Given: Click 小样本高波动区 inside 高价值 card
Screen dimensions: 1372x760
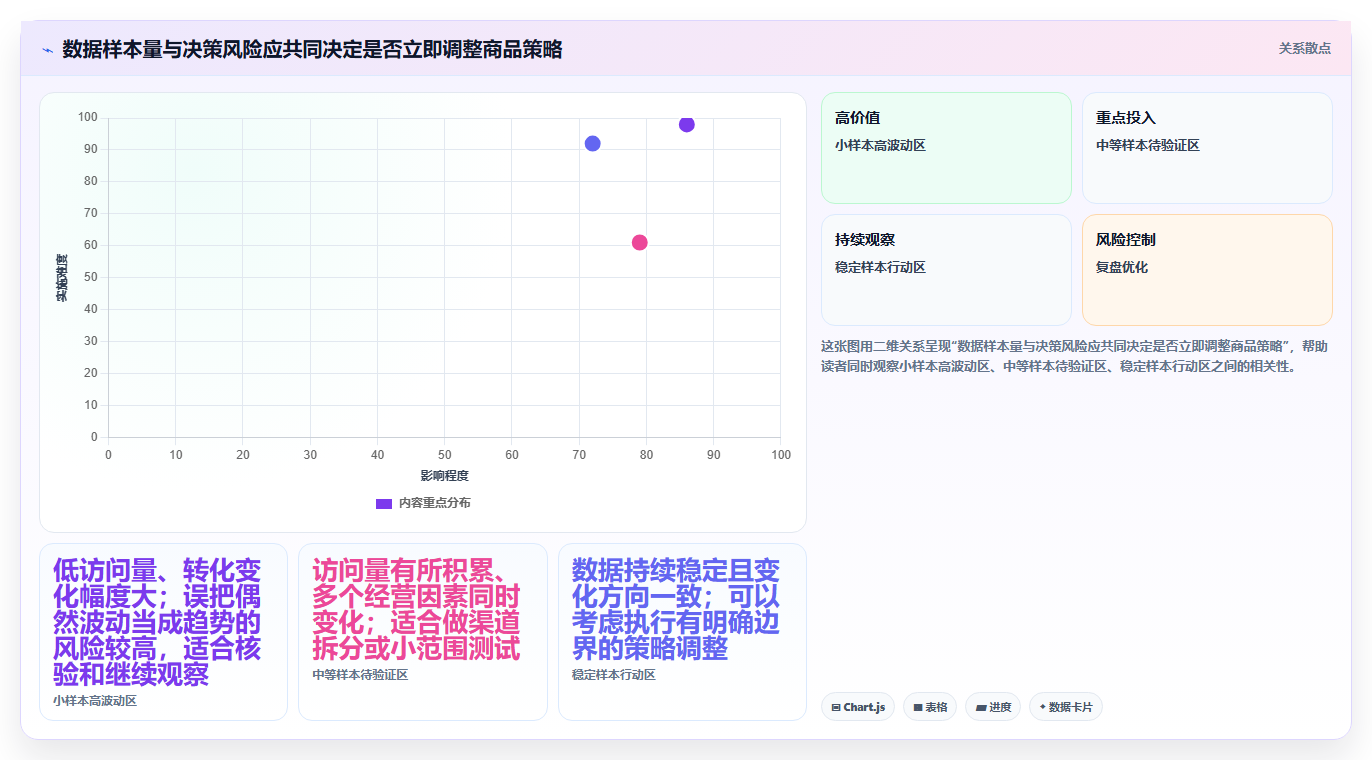Looking at the screenshot, I should tap(880, 145).
